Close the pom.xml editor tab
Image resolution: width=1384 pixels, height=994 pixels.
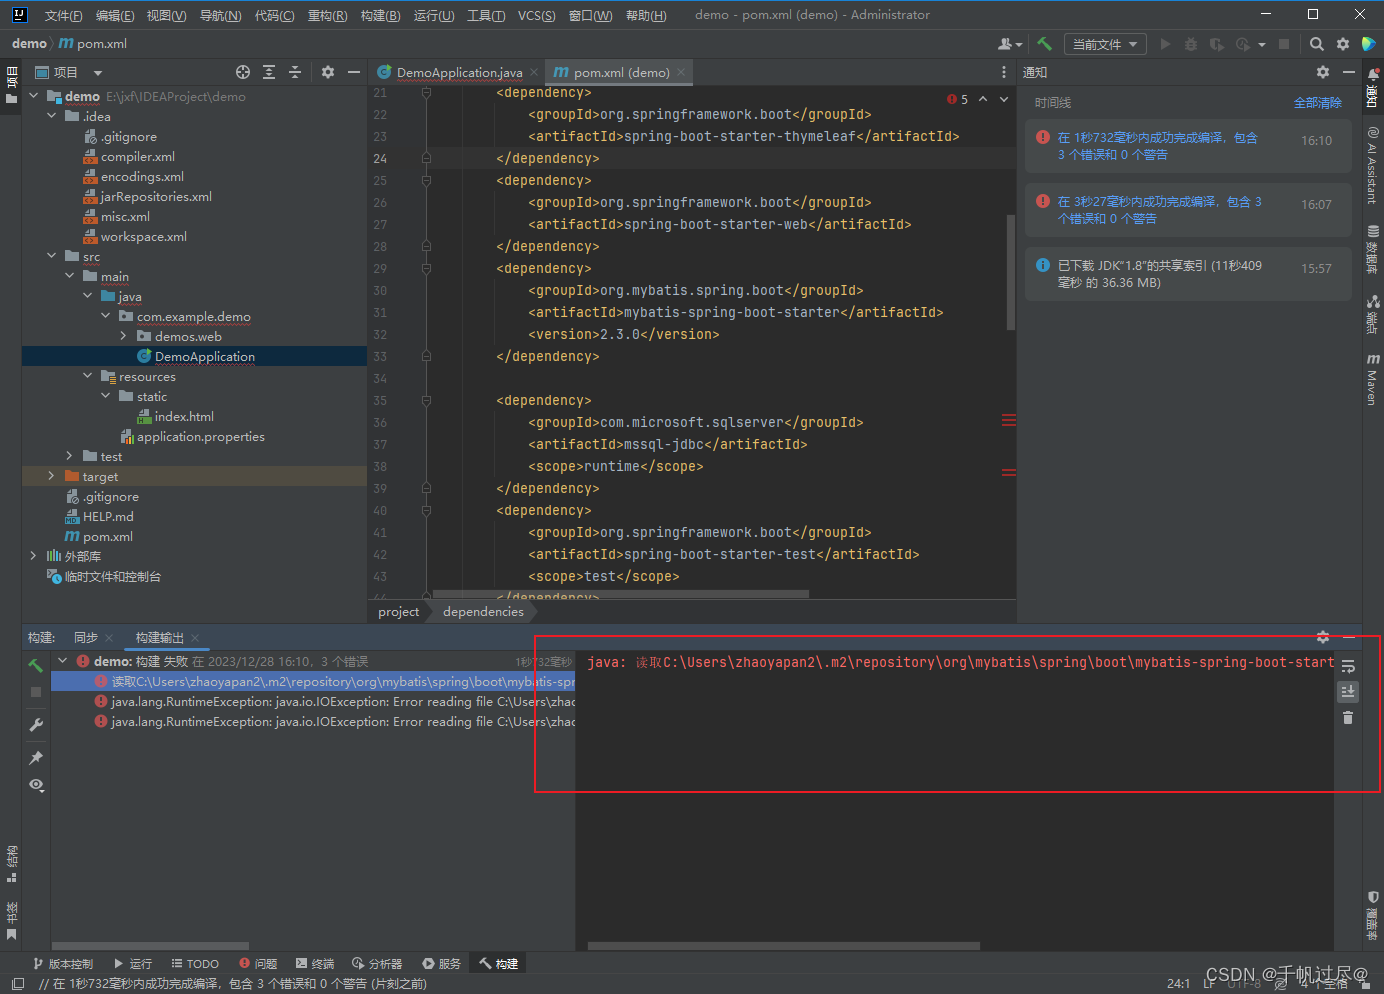tap(681, 72)
